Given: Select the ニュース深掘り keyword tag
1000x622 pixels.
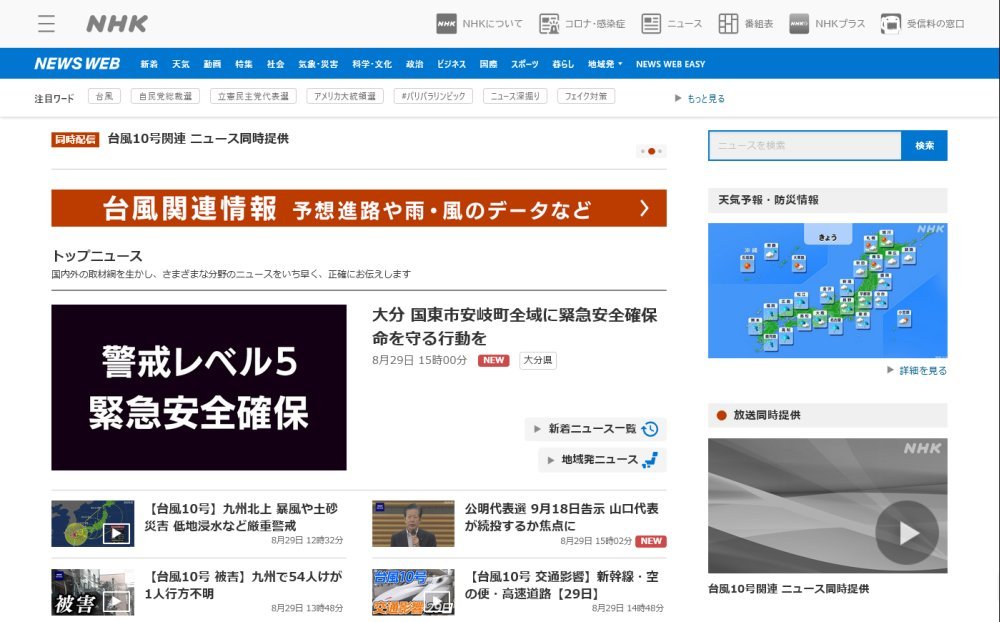Looking at the screenshot, I should (515, 96).
